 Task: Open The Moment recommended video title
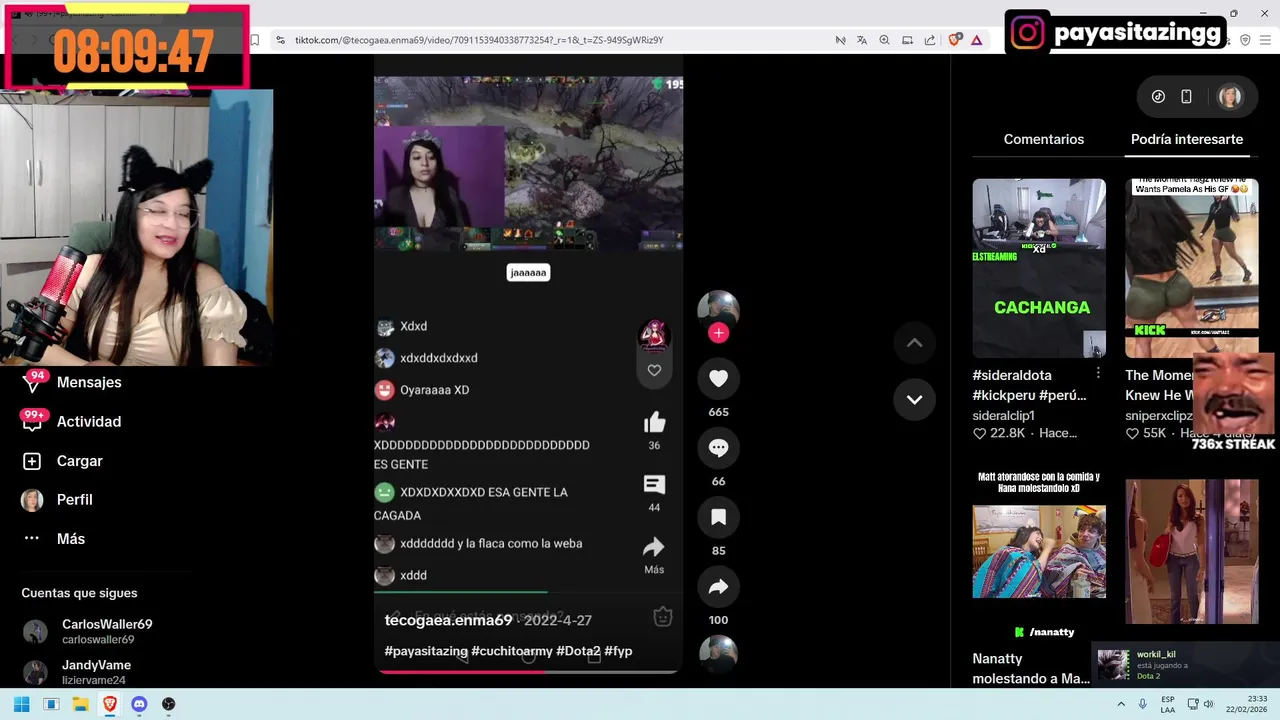[1160, 385]
